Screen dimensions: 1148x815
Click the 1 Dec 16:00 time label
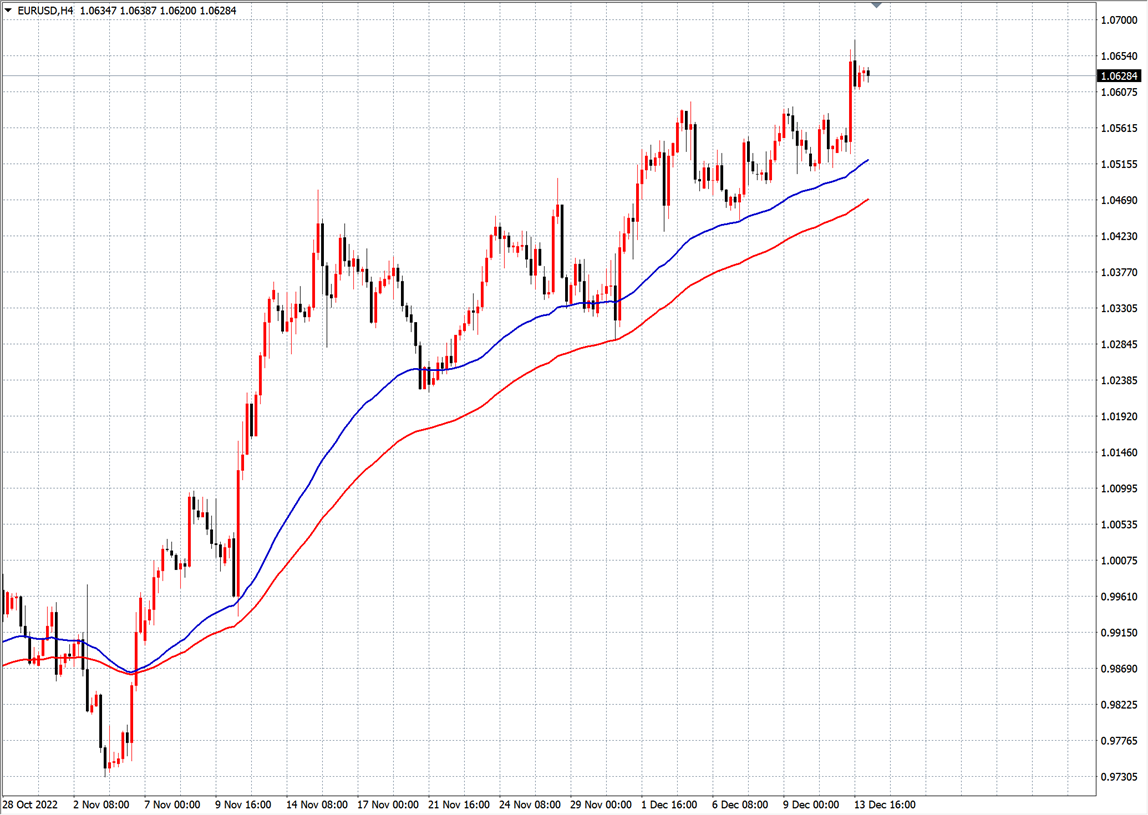(670, 804)
